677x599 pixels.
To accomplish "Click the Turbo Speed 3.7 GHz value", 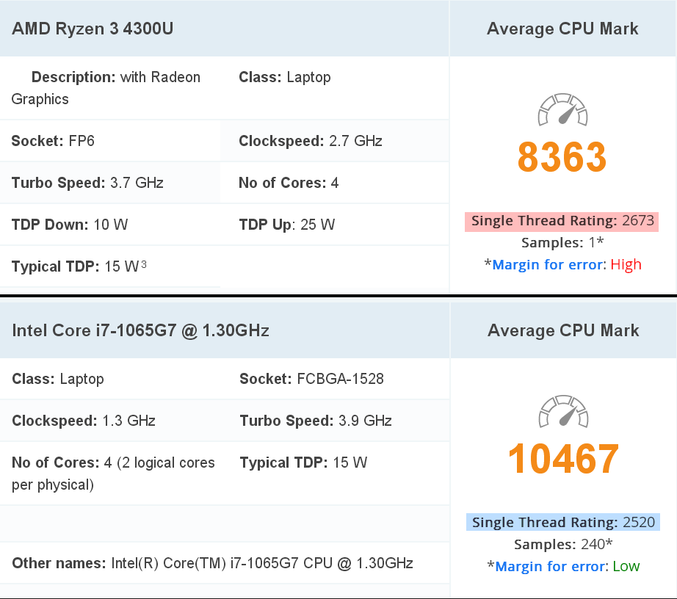I will 137,183.
